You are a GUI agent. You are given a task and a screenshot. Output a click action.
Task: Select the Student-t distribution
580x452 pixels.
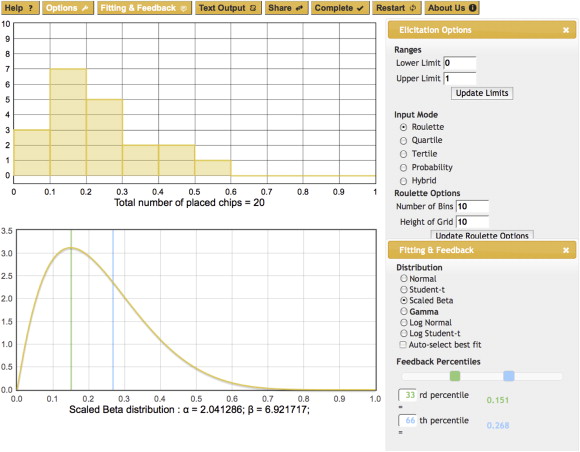[x=404, y=289]
